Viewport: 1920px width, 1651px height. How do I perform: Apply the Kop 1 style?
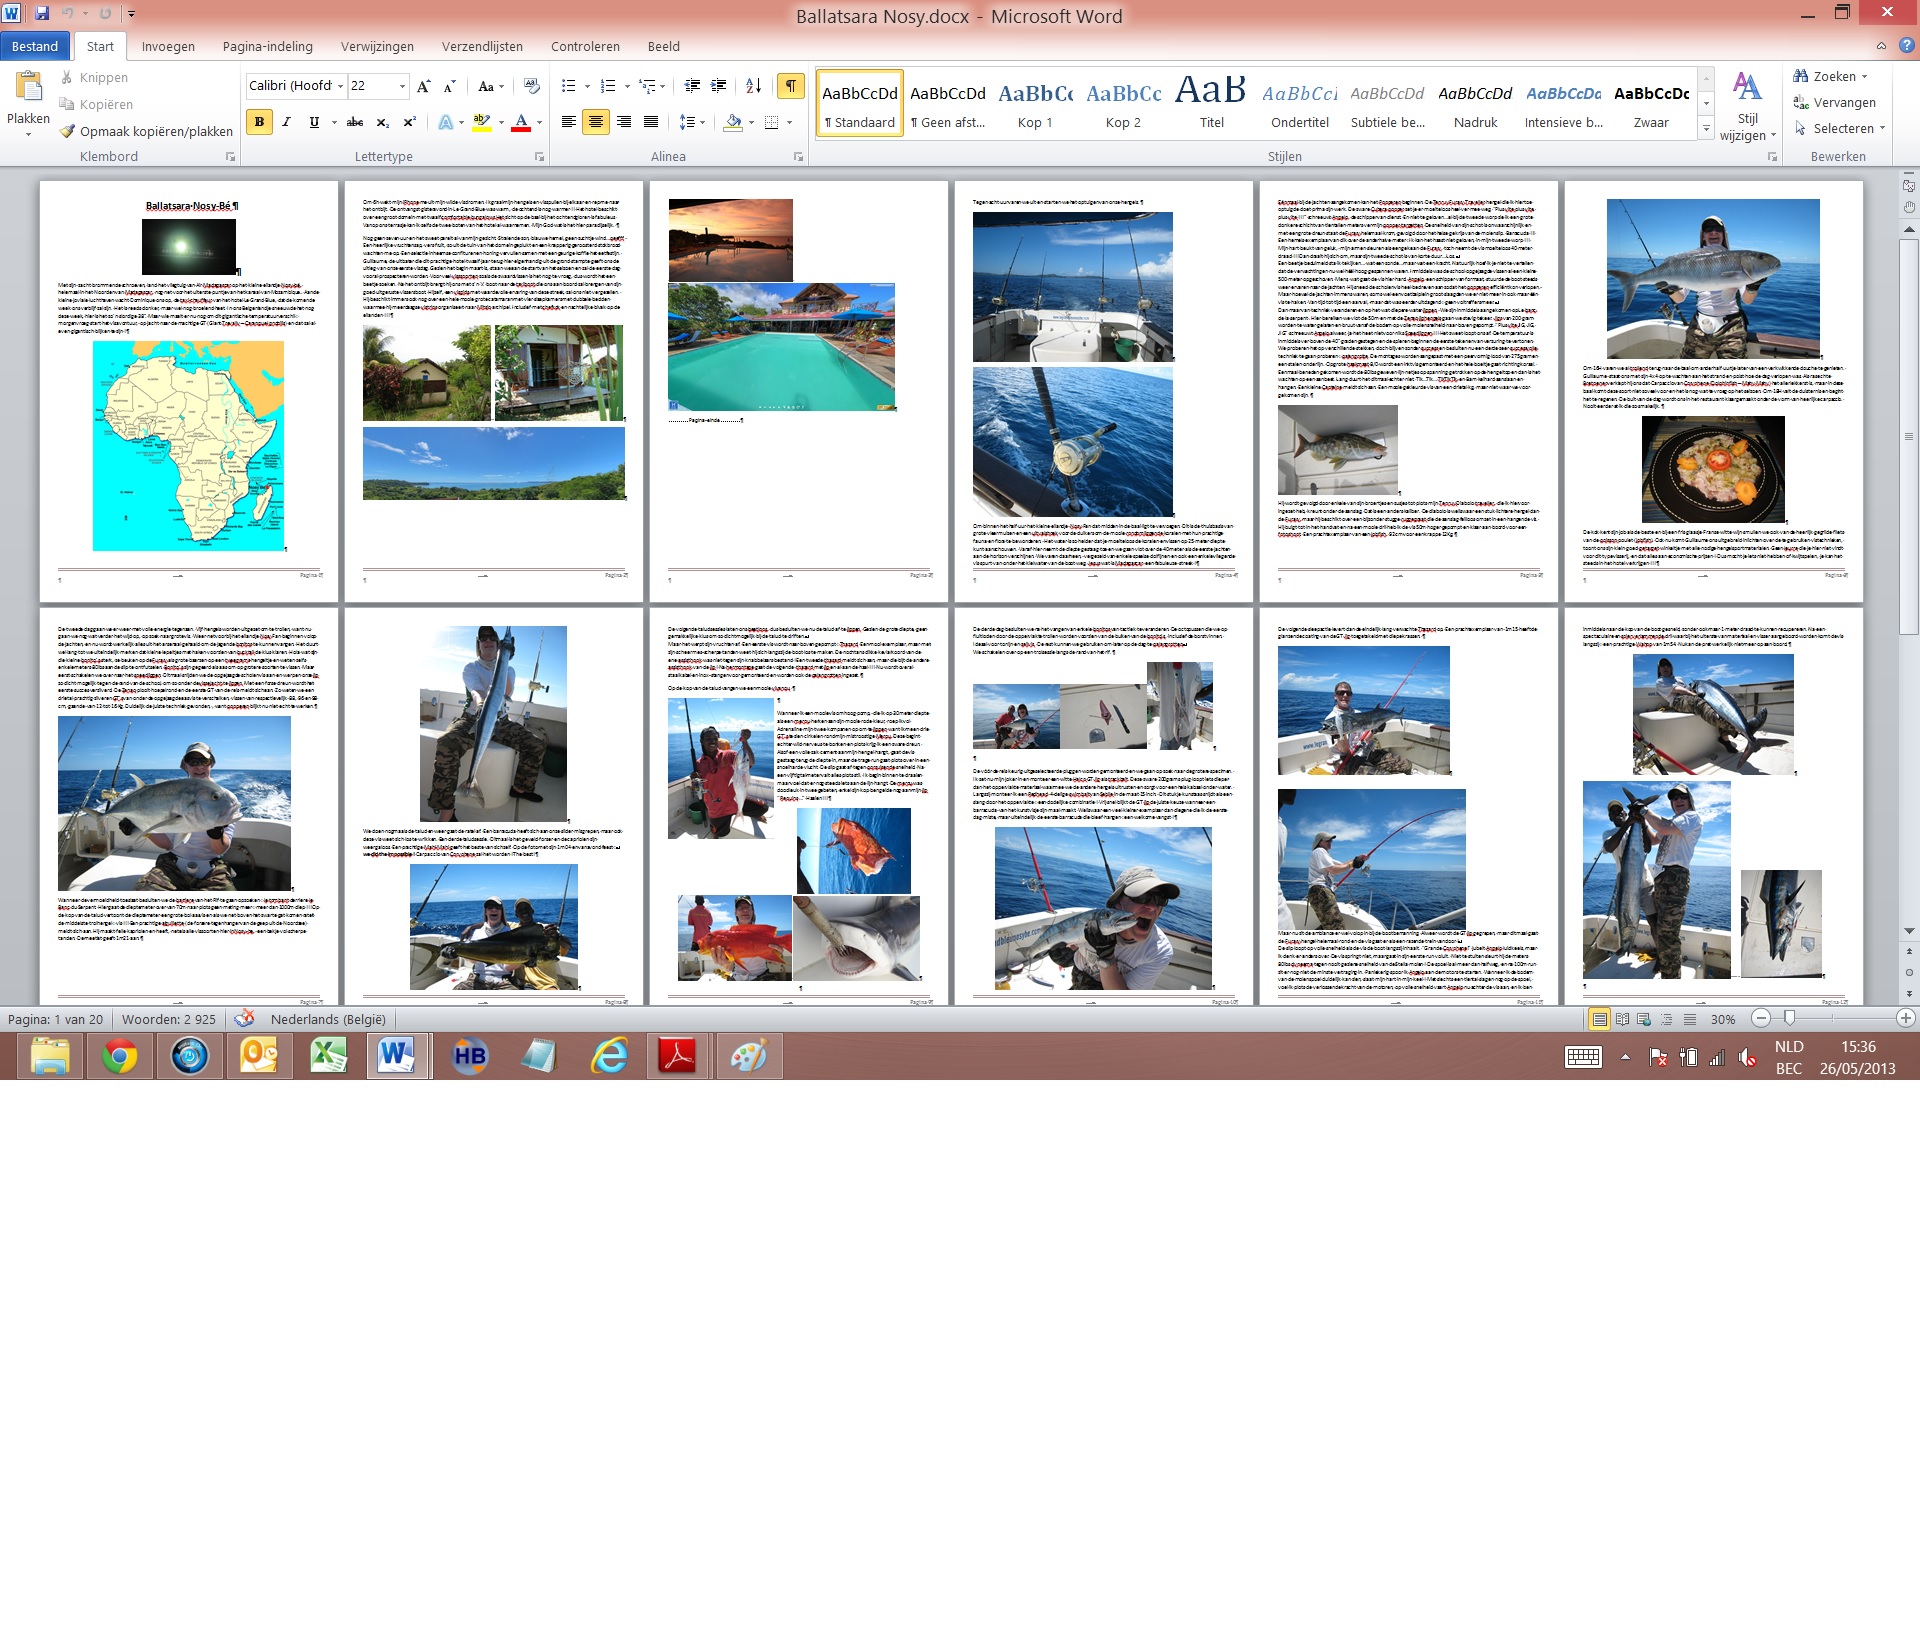point(1035,104)
